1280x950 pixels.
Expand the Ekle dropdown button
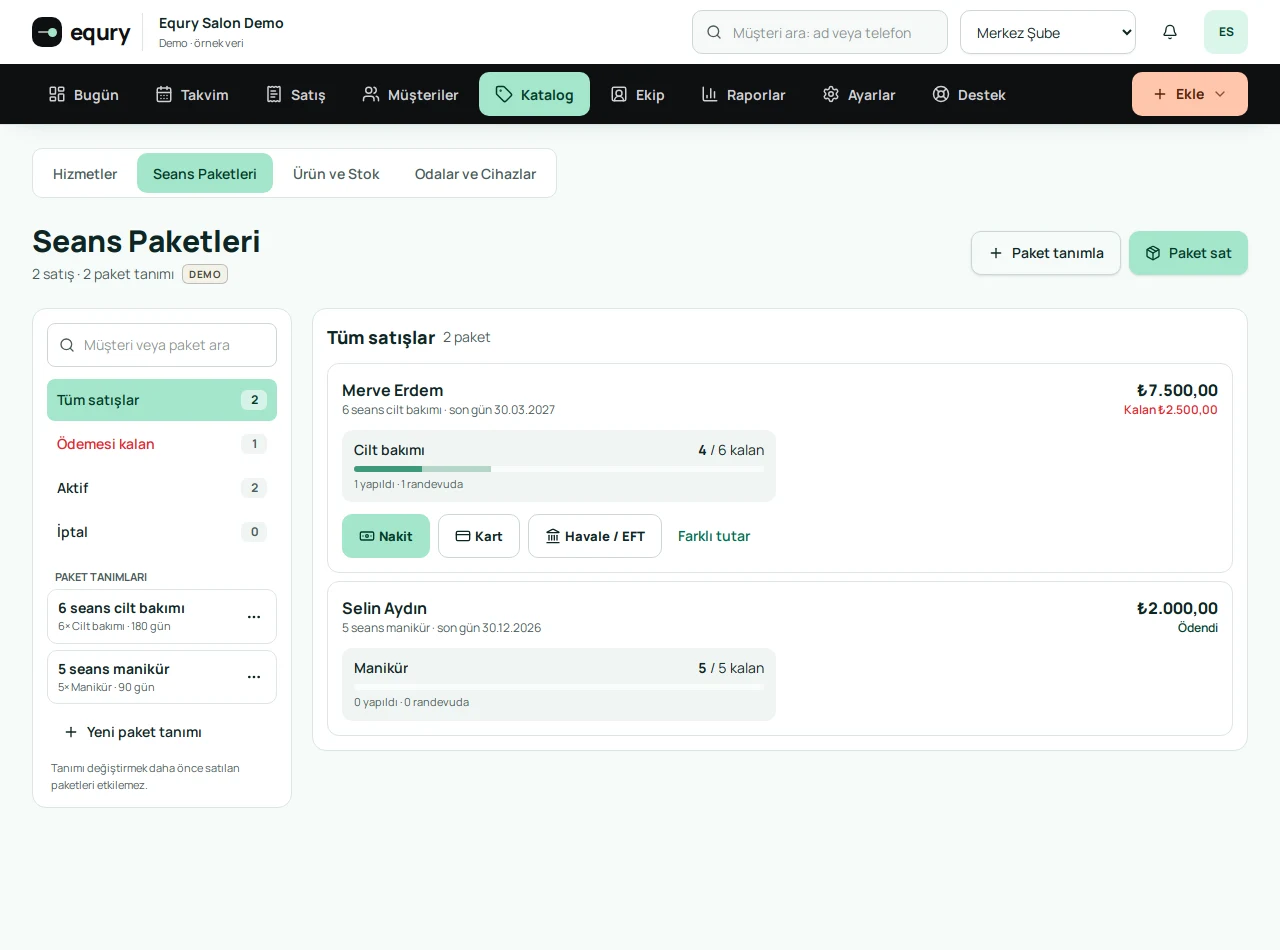pyautogui.click(x=1190, y=94)
